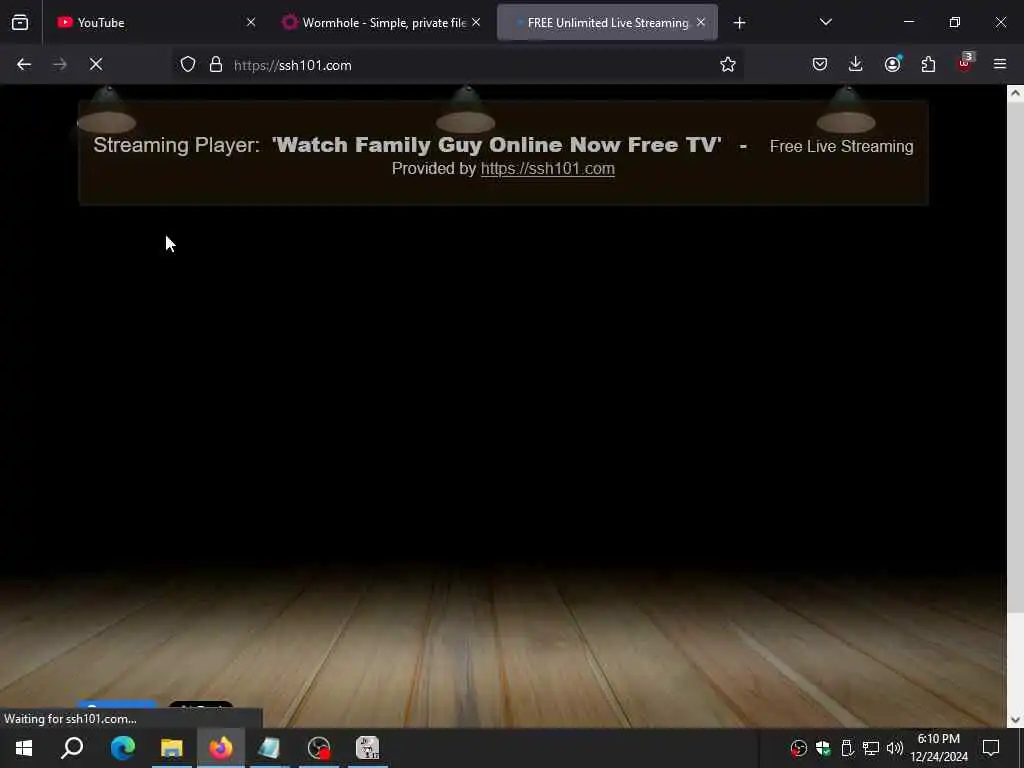Go back to the previous page
This screenshot has height=768, width=1024.
[x=24, y=65]
